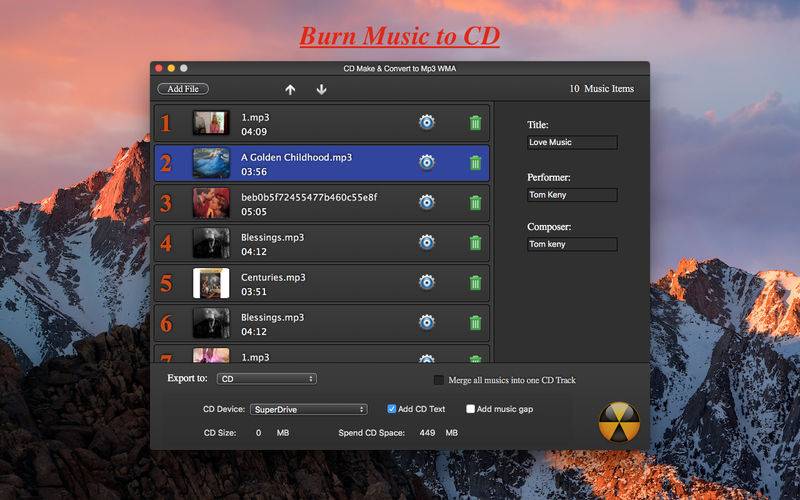This screenshot has height=500, width=800.
Task: Delete track 6 Blessings.mp3 with trash icon
Action: pos(475,323)
